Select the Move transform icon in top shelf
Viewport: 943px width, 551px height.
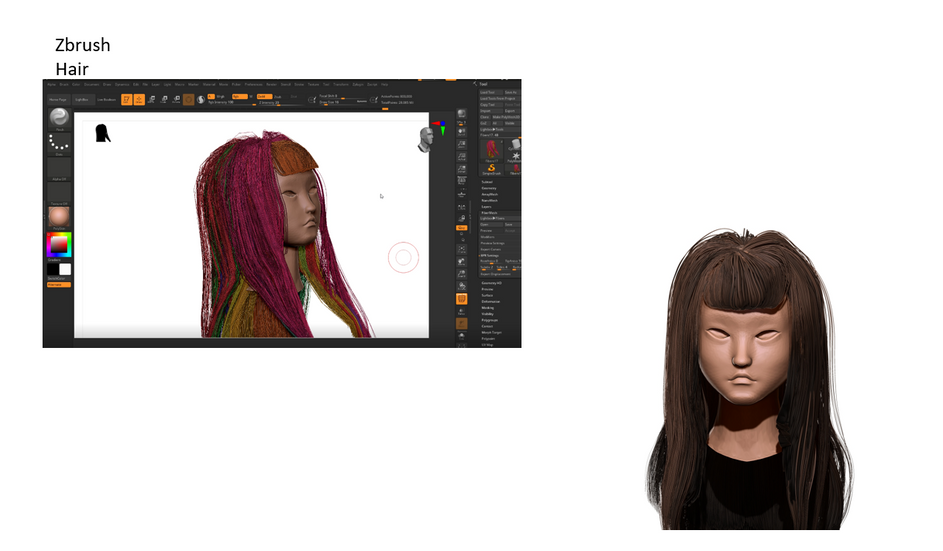[151, 99]
